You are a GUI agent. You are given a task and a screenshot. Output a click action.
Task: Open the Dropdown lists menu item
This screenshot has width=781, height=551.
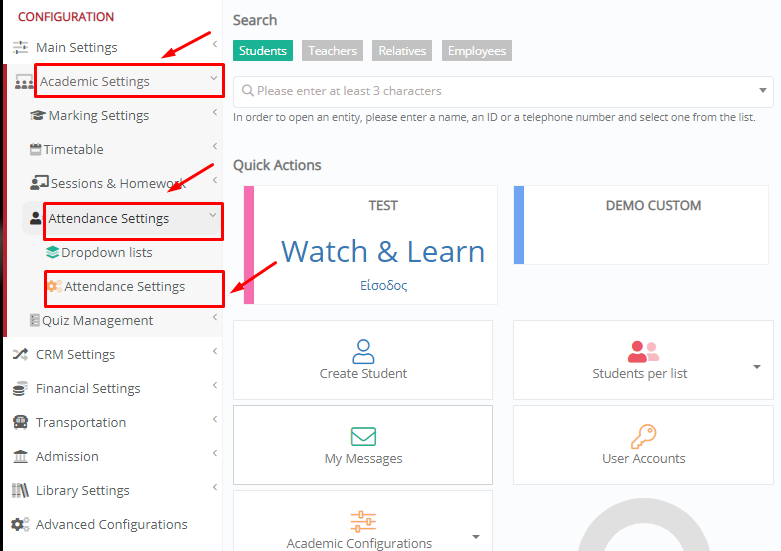point(107,252)
